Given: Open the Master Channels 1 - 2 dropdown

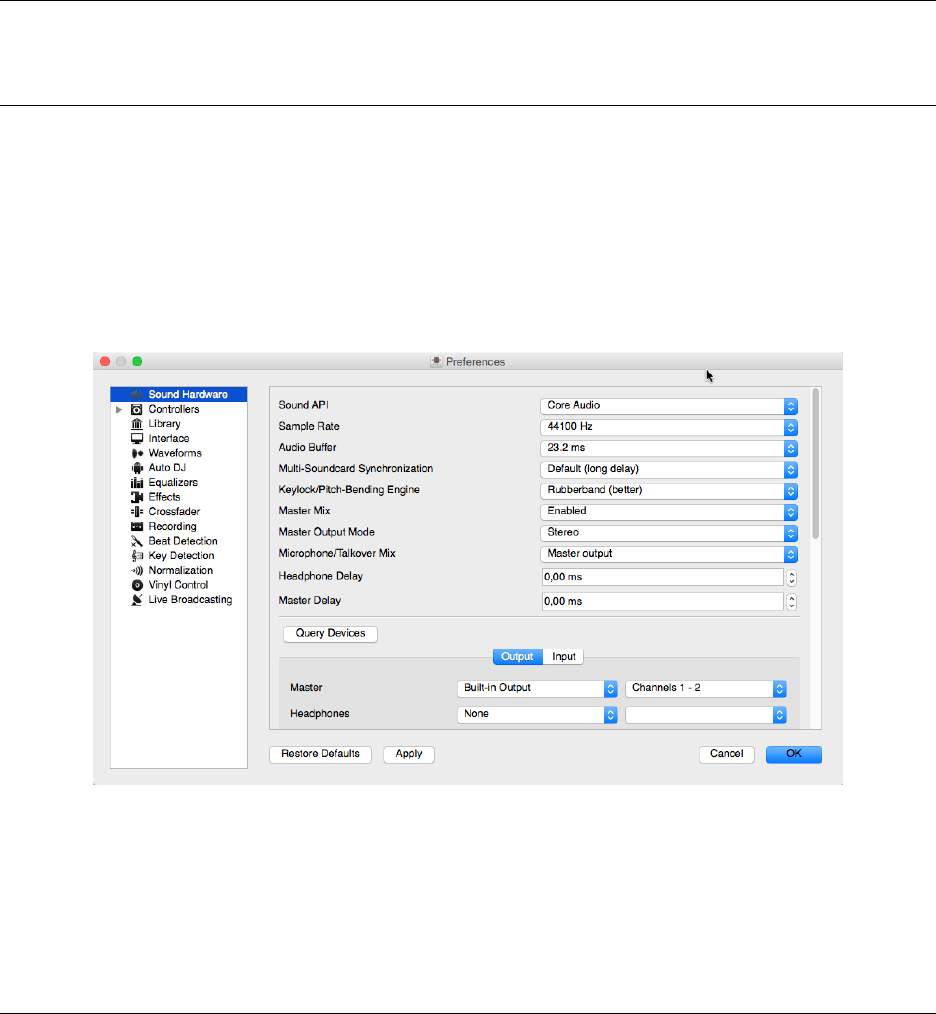Looking at the screenshot, I should pyautogui.click(x=706, y=688).
